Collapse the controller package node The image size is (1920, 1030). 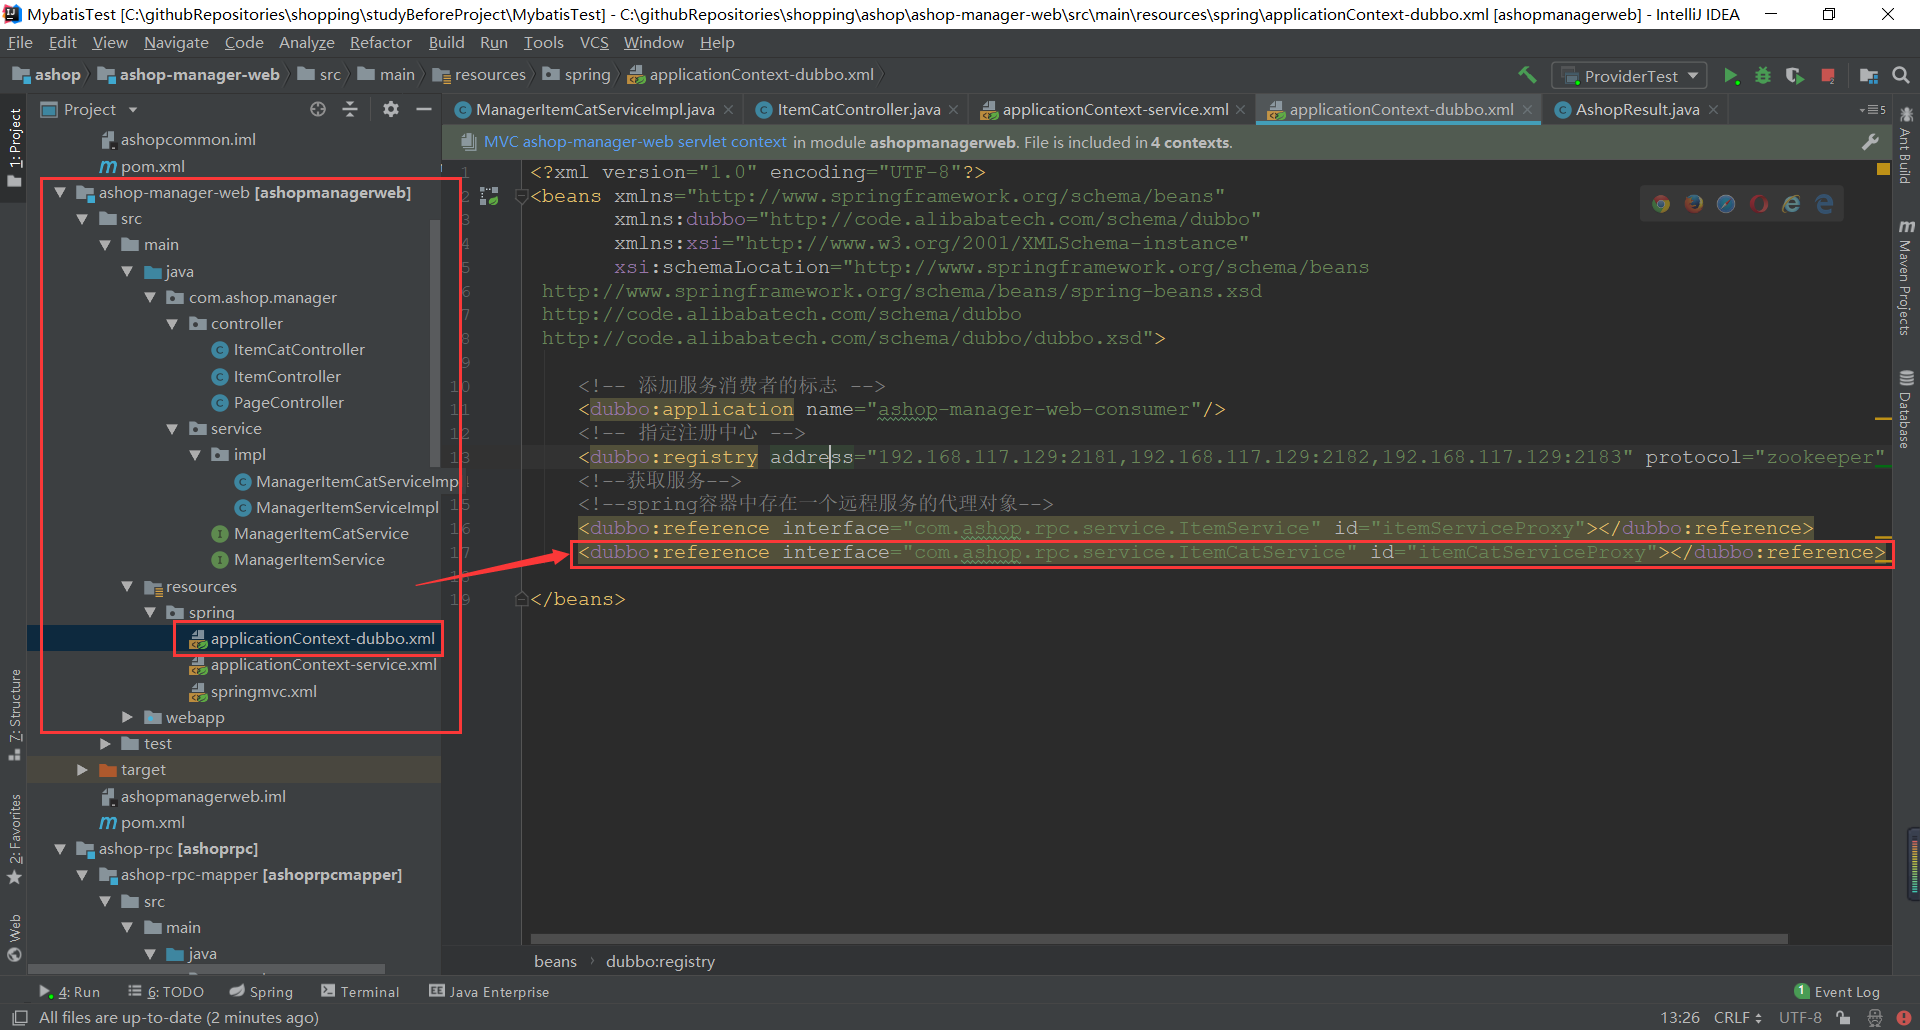(172, 324)
